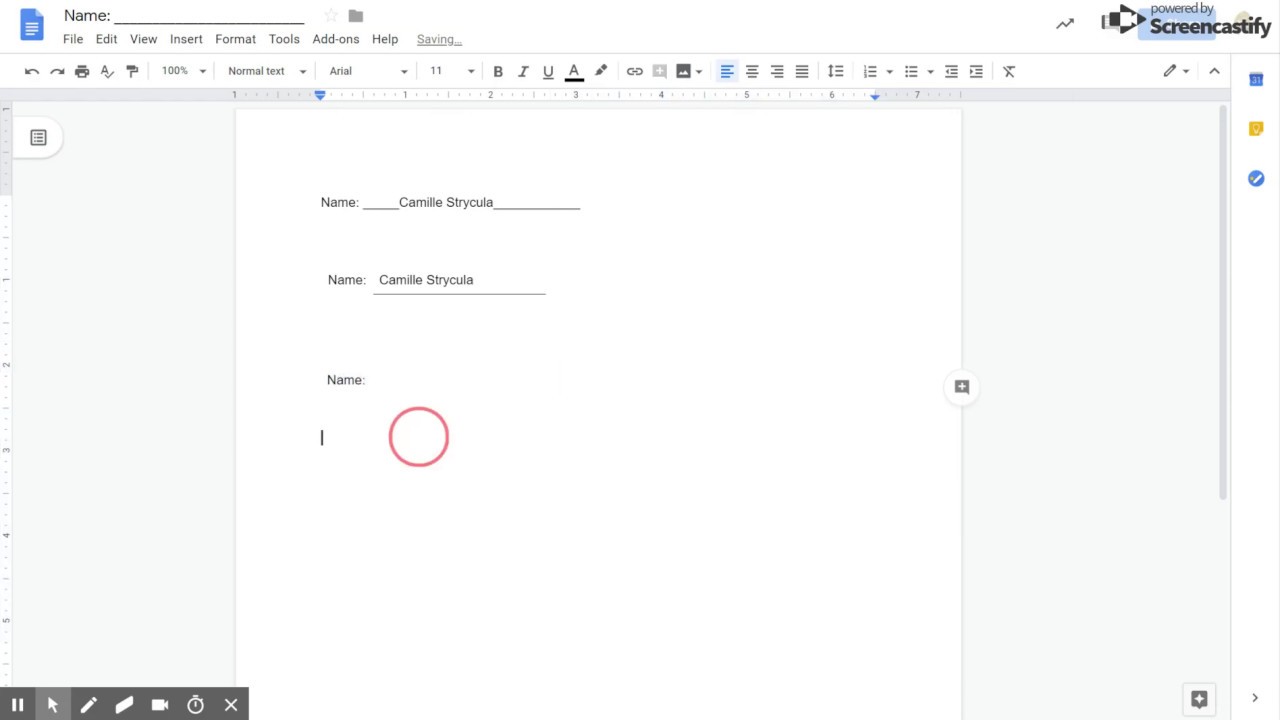
Task: Run spell check icon
Action: 107,71
